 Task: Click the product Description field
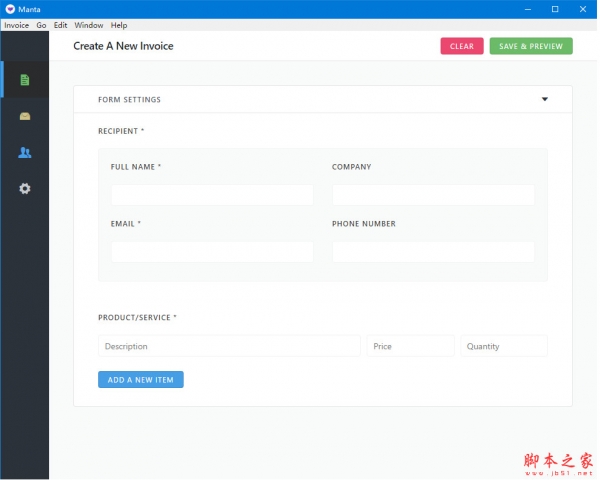(229, 346)
